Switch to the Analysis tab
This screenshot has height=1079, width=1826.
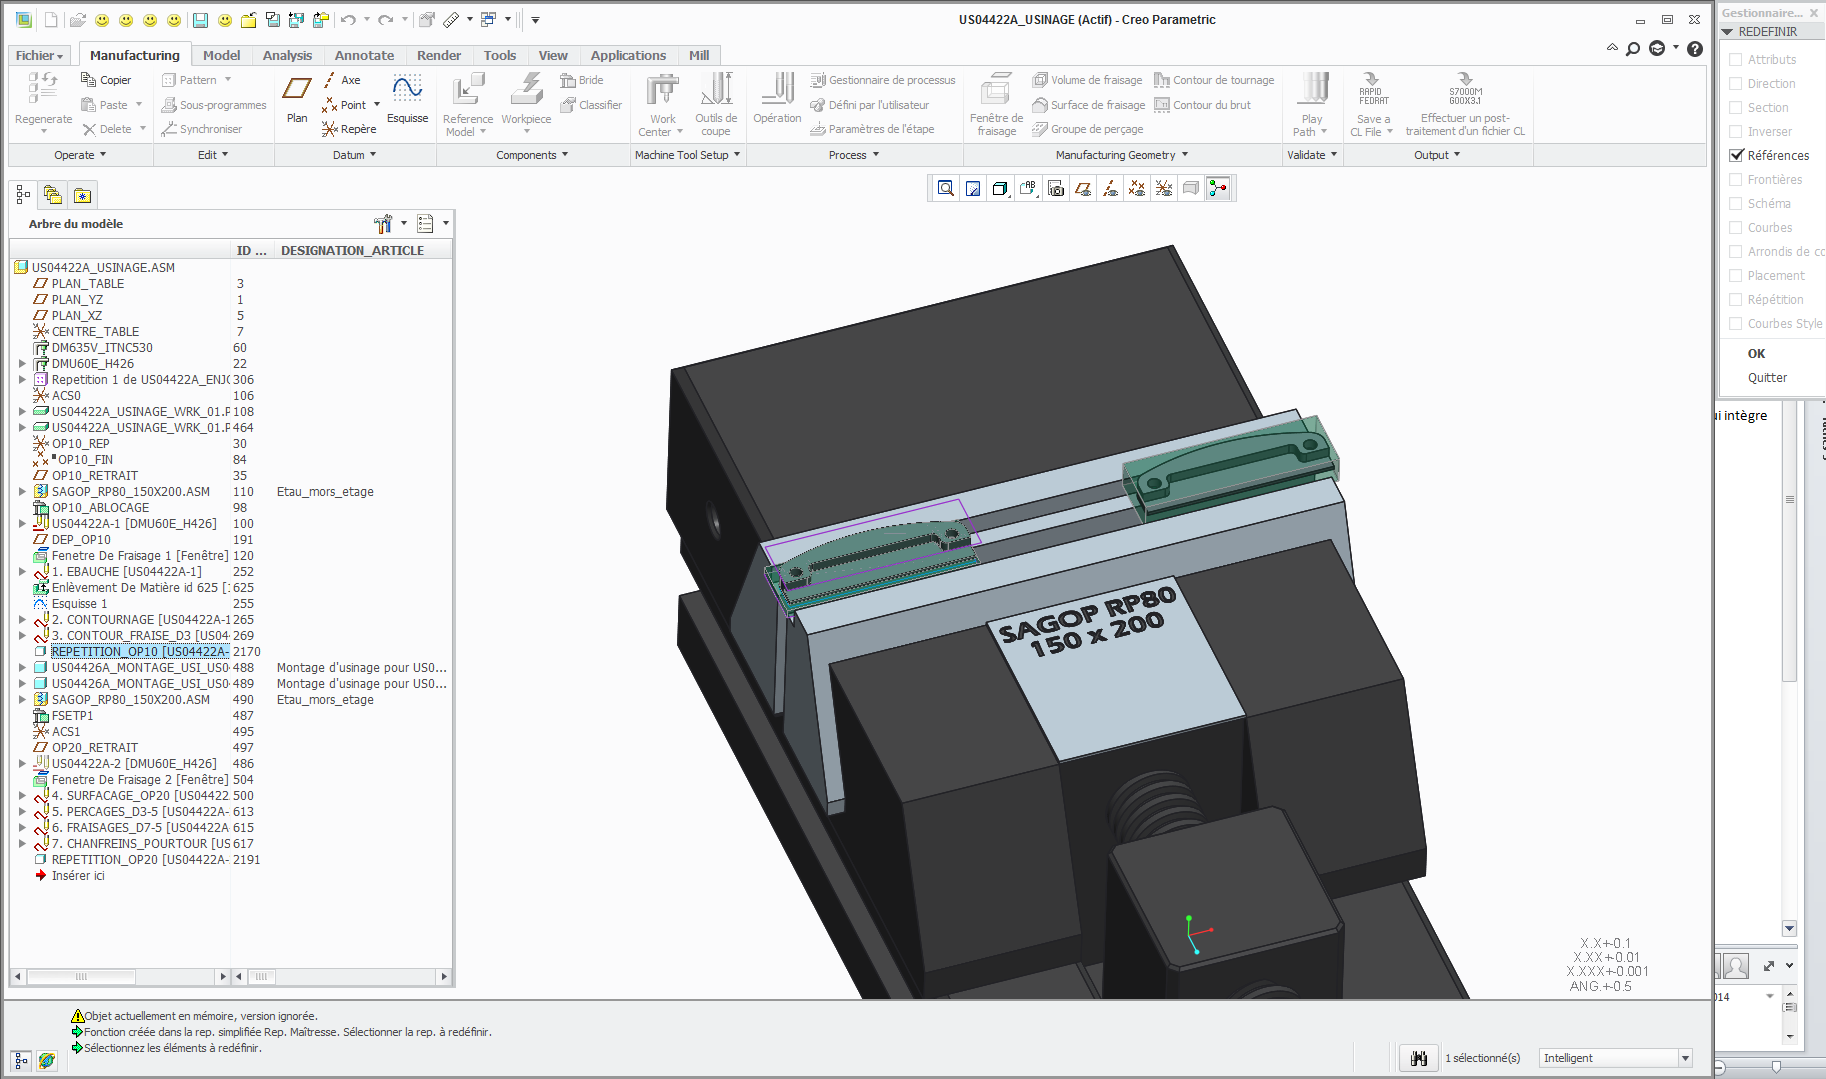click(x=287, y=56)
